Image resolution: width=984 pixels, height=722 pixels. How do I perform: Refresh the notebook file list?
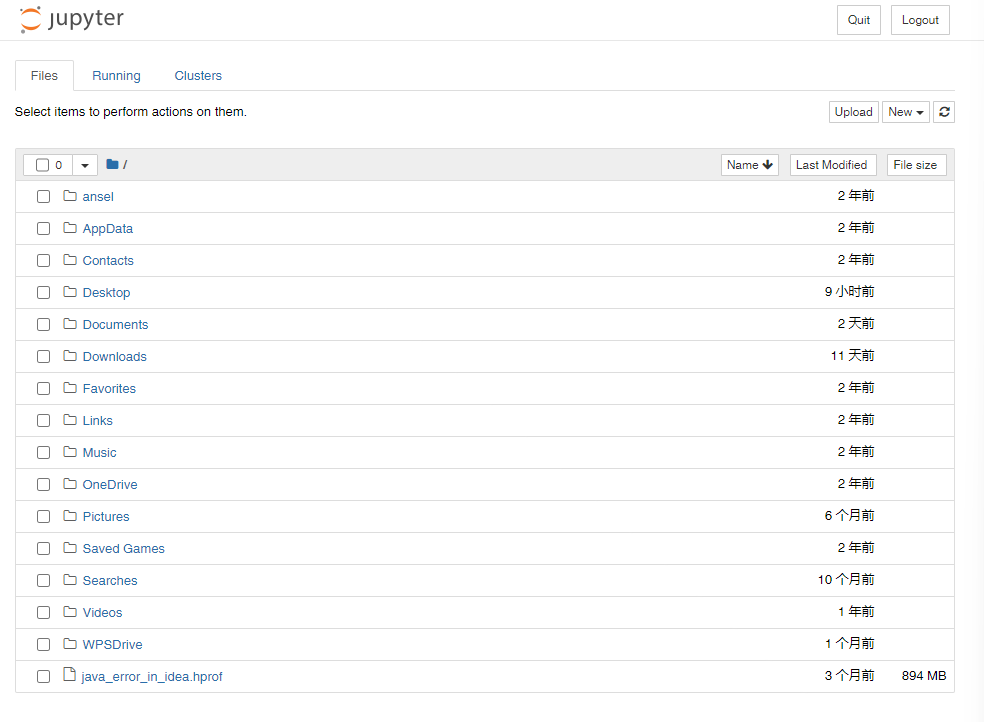[944, 112]
